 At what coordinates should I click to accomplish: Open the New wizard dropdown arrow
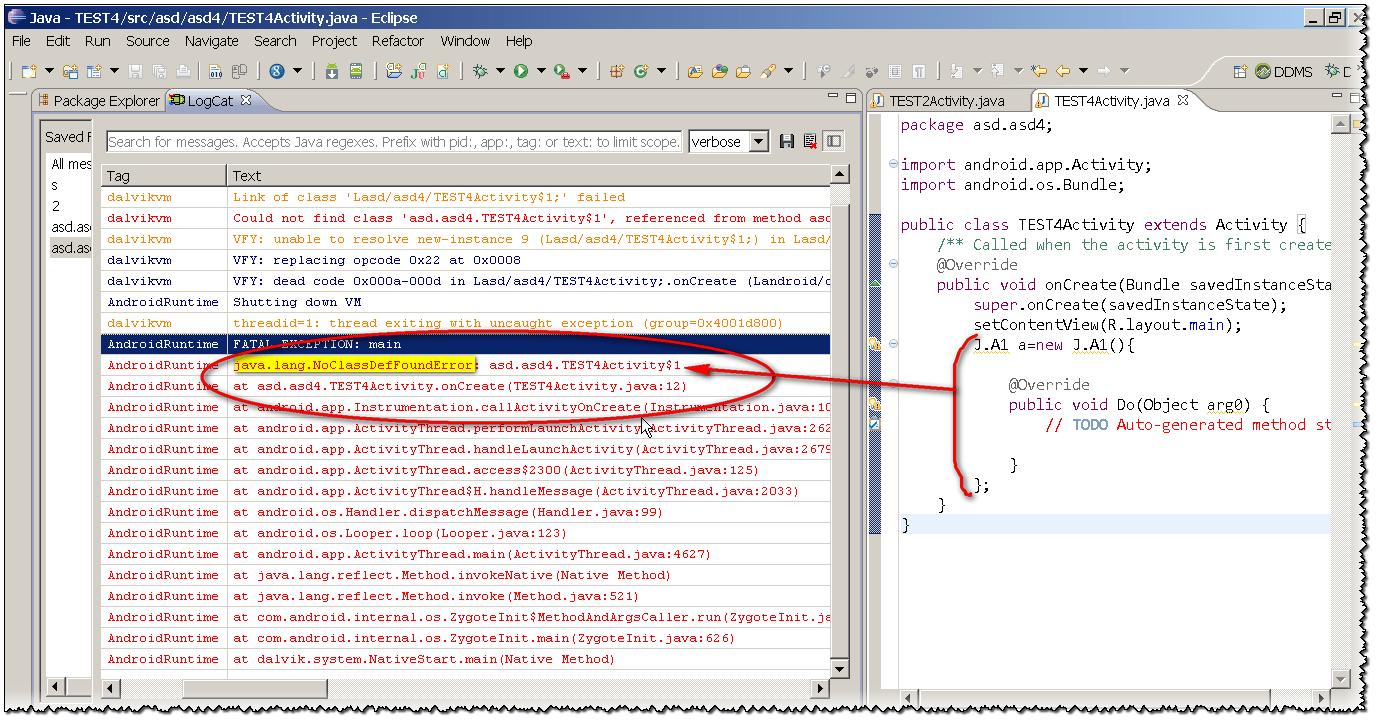(49, 71)
